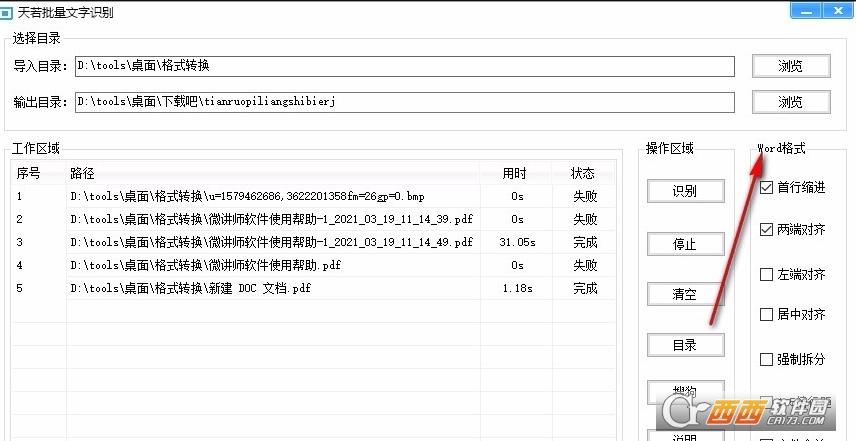856x441 pixels.
Task: Focus the 导入目录 path field
Action: pyautogui.click(x=405, y=66)
